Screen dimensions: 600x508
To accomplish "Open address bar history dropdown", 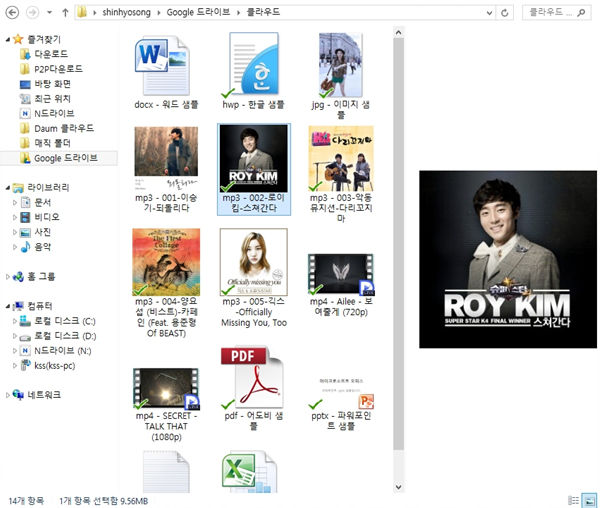I will 489,13.
